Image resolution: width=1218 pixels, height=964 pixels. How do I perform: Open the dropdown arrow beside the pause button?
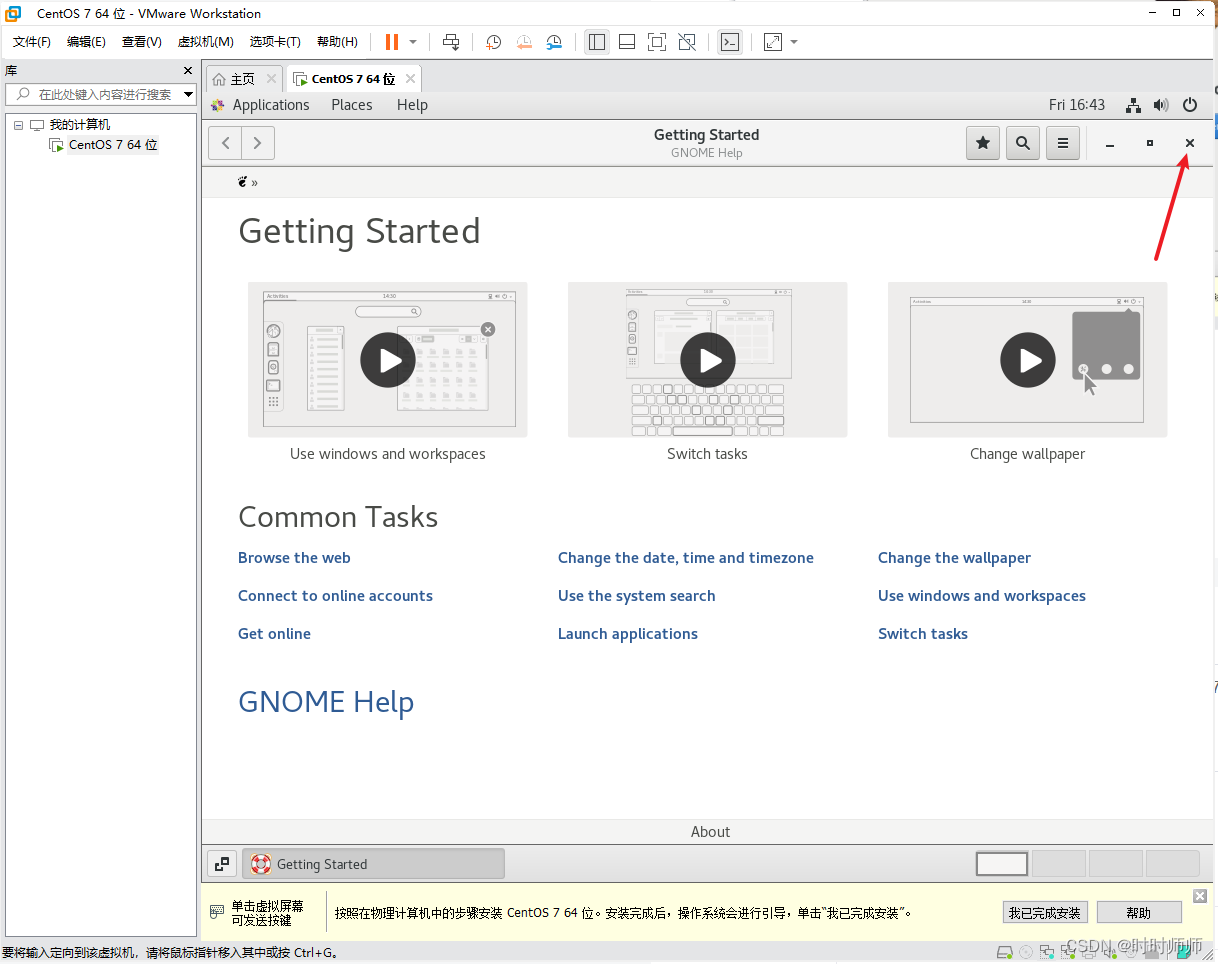coord(413,42)
